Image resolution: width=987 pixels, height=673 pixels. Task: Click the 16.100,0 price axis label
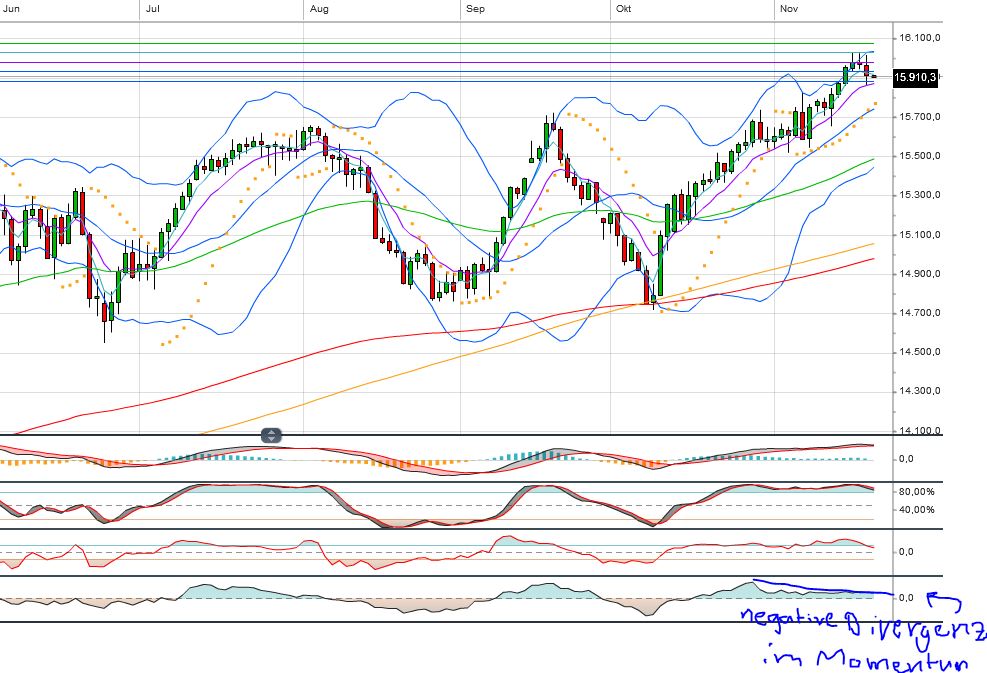[x=920, y=38]
